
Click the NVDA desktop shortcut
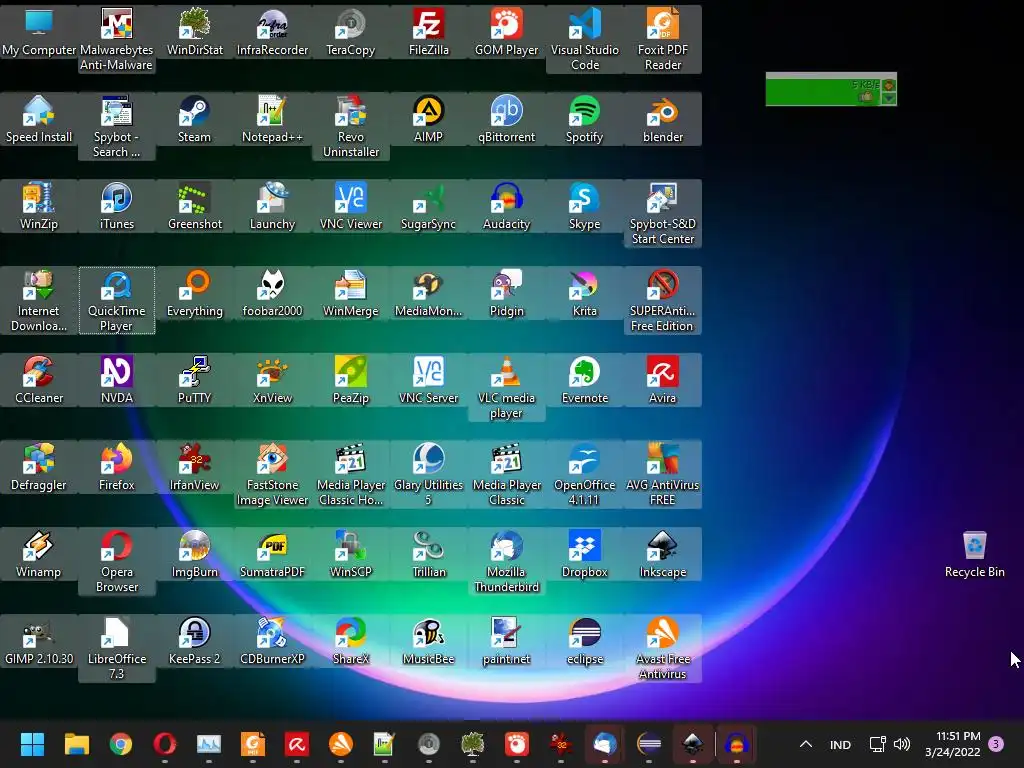116,380
